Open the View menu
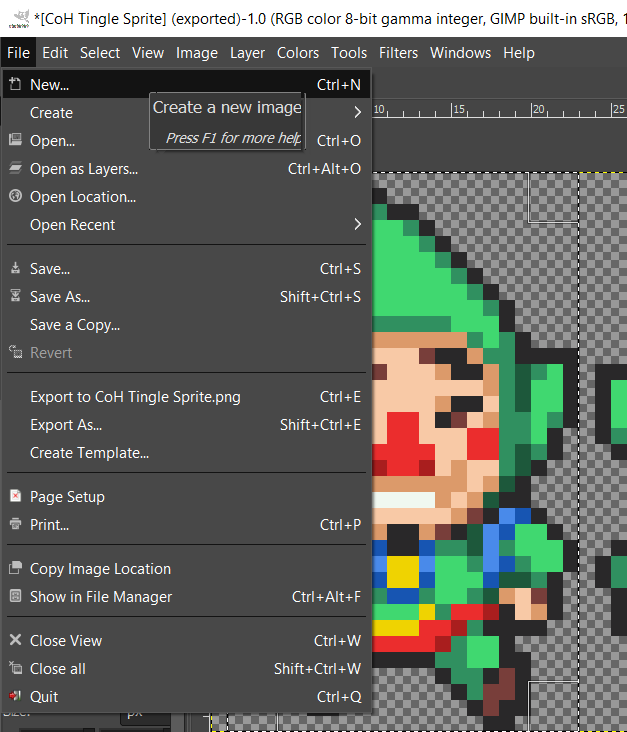627x732 pixels. pyautogui.click(x=148, y=53)
